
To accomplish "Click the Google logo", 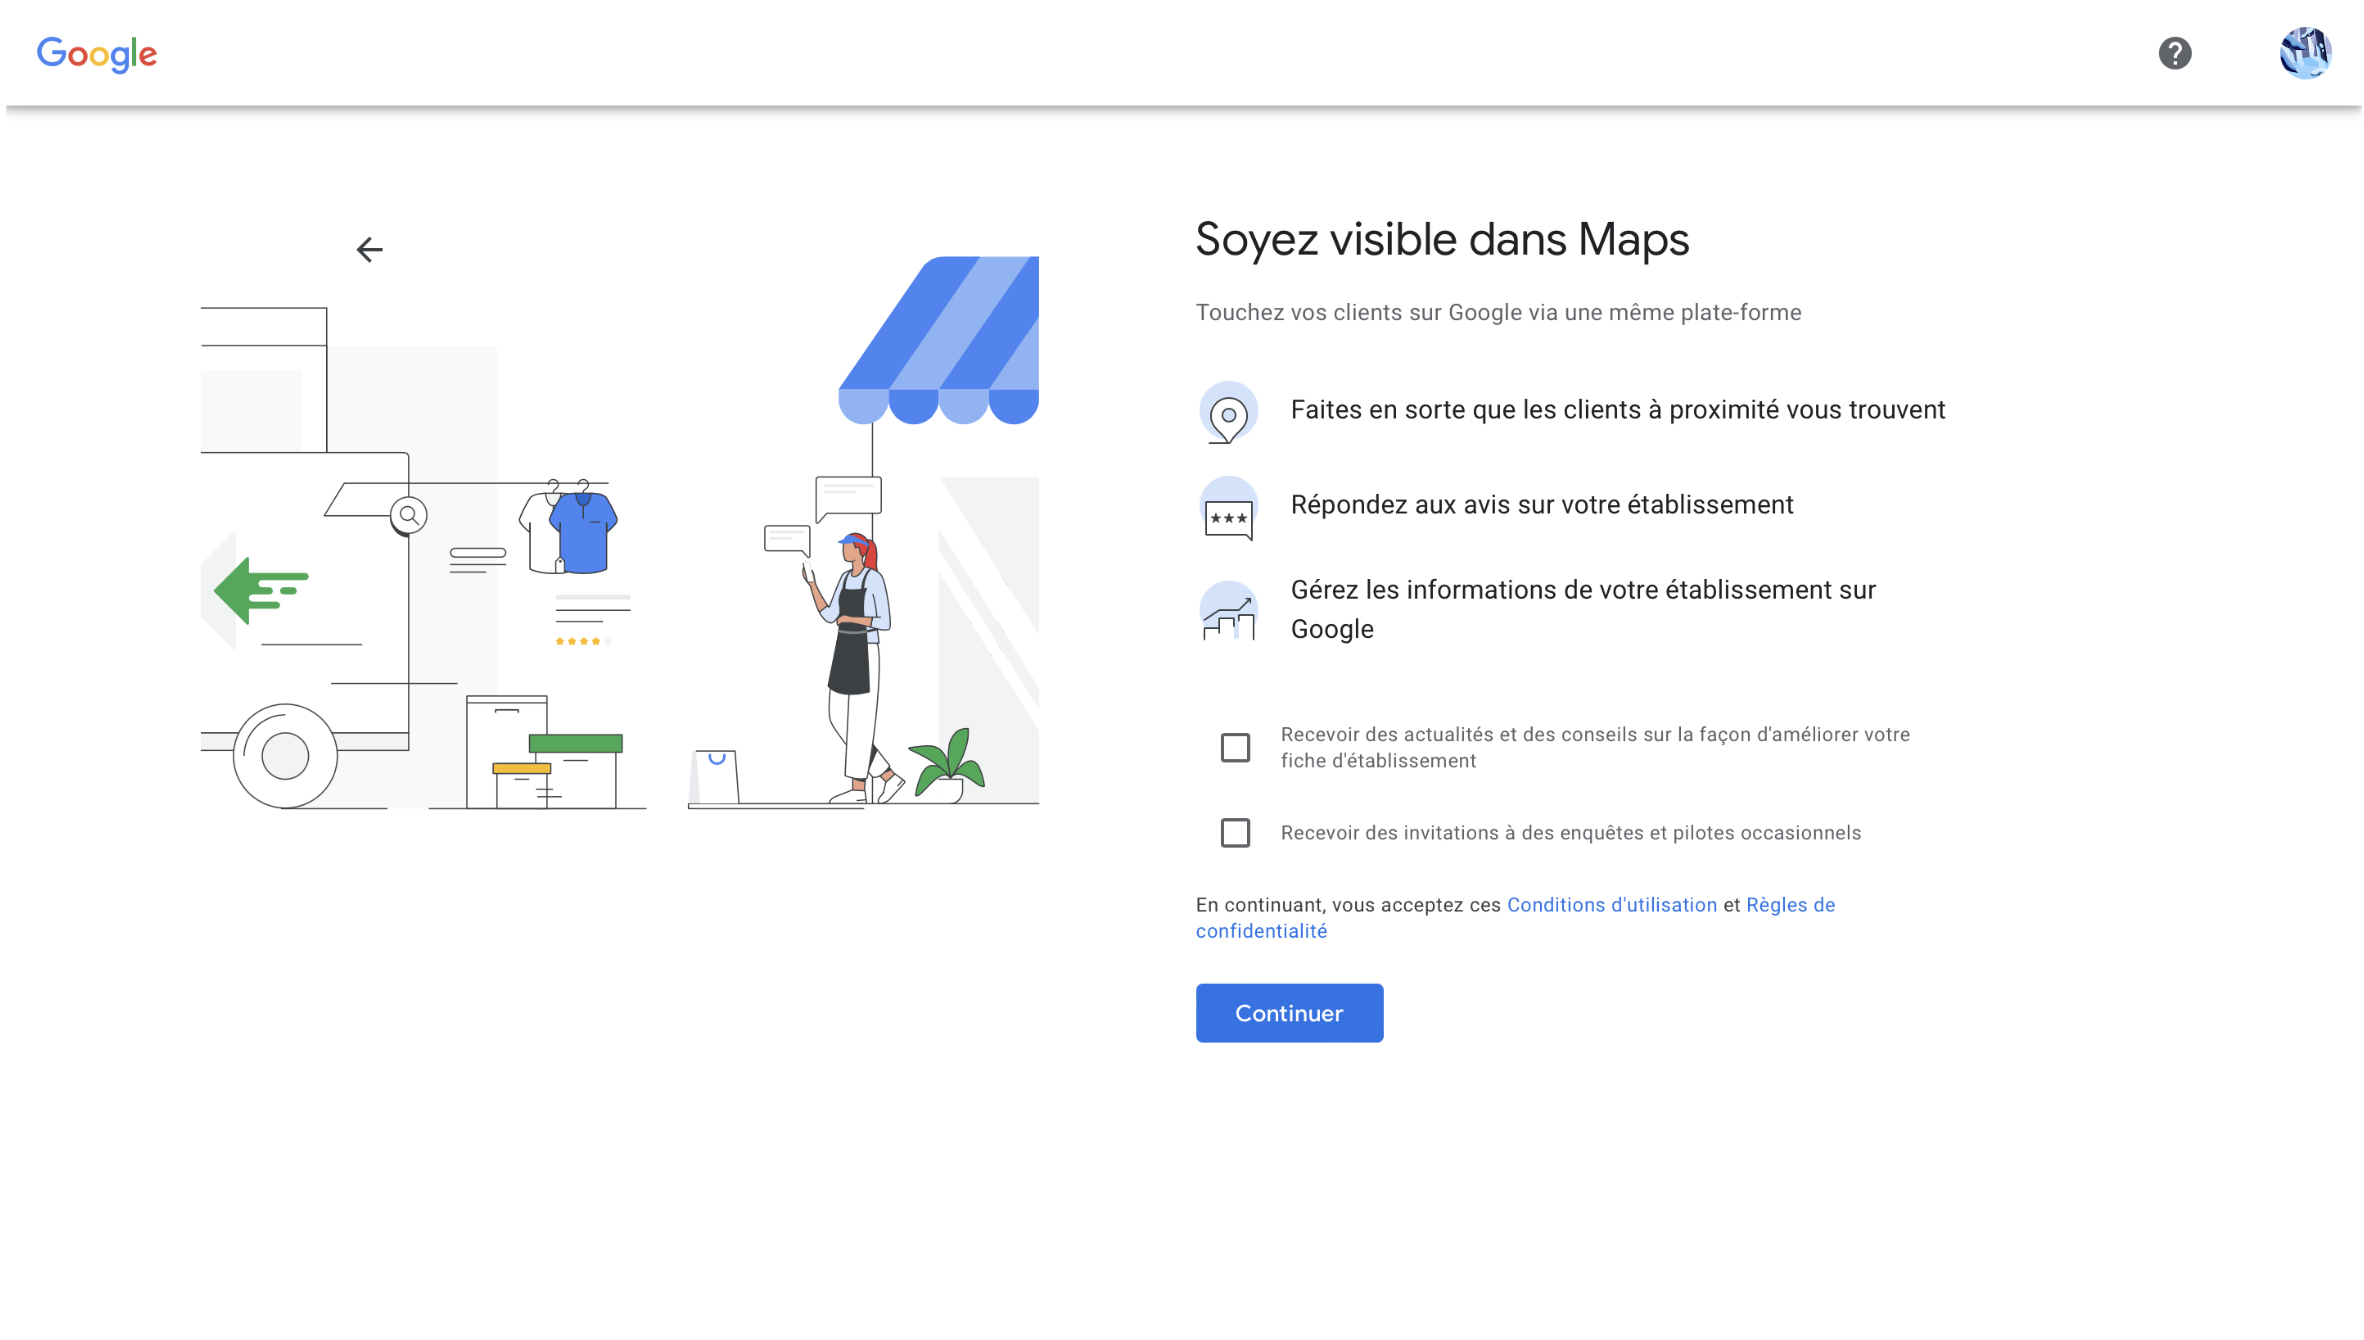I will tap(97, 54).
